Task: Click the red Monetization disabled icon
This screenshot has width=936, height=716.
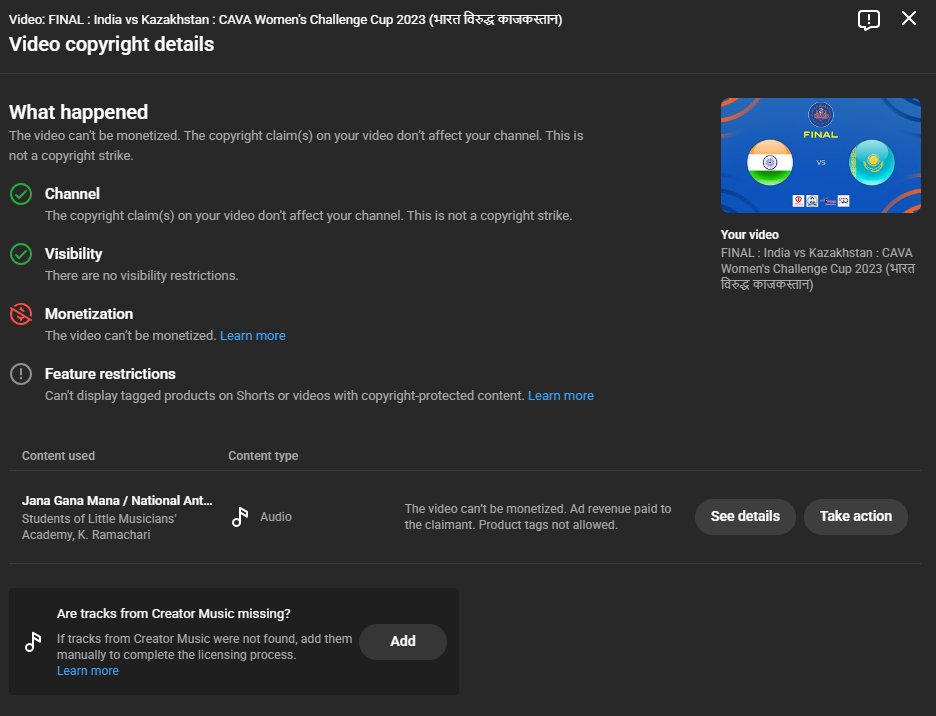Action: pyautogui.click(x=21, y=314)
